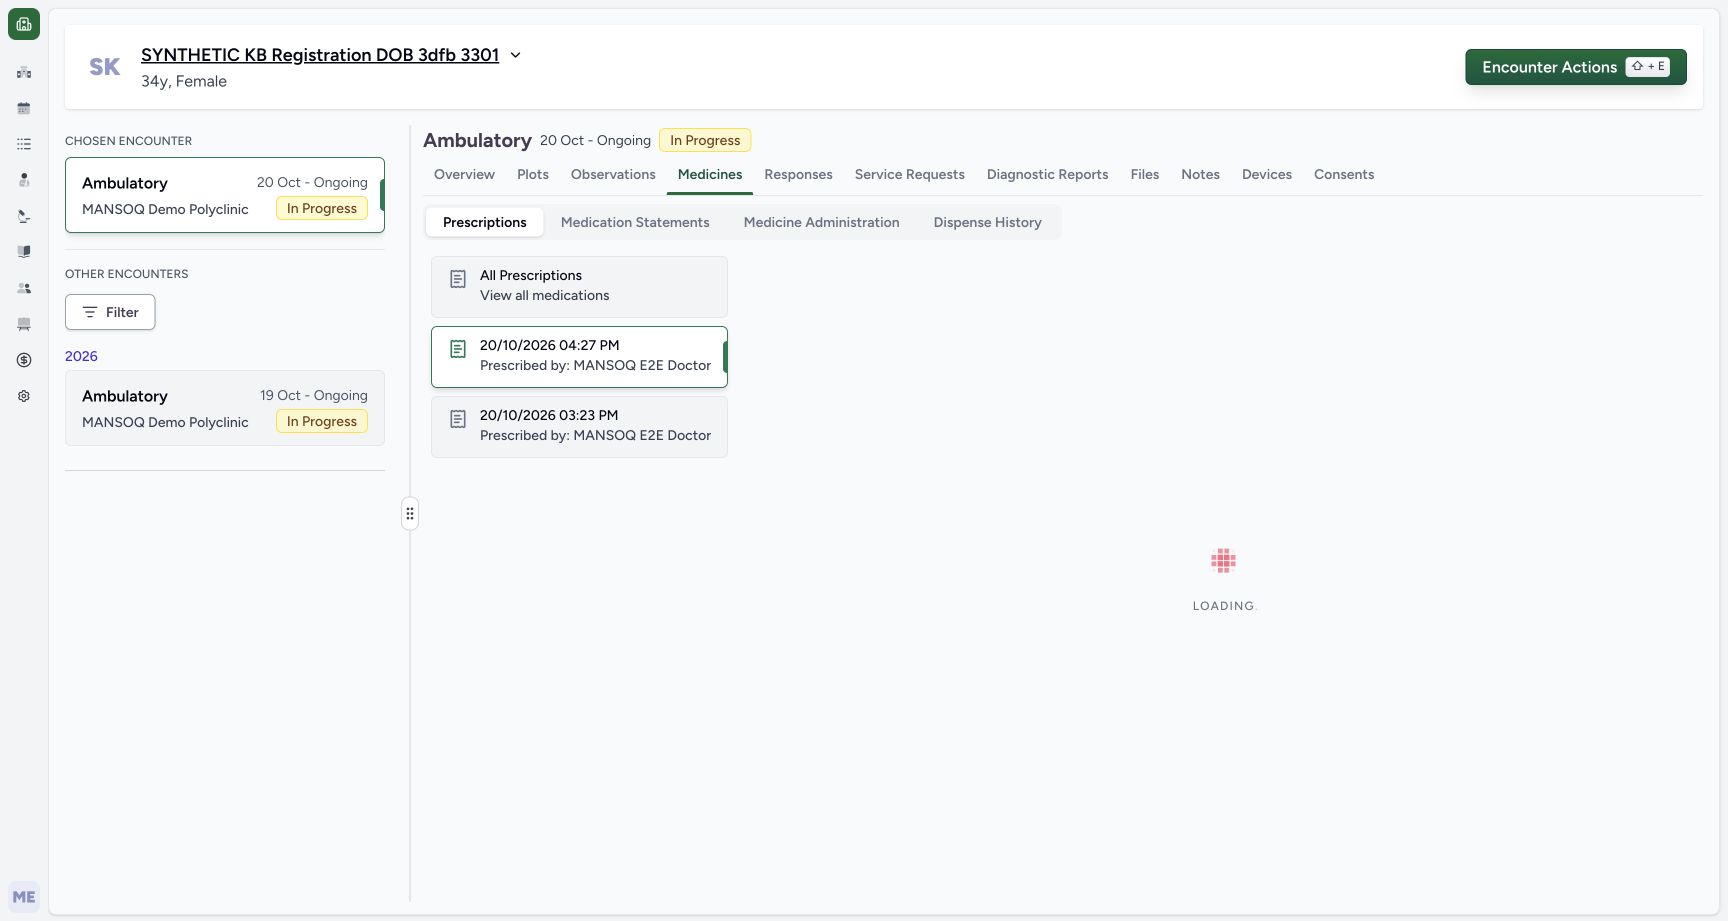
Task: Click the panel resize divider handle
Action: tap(410, 513)
